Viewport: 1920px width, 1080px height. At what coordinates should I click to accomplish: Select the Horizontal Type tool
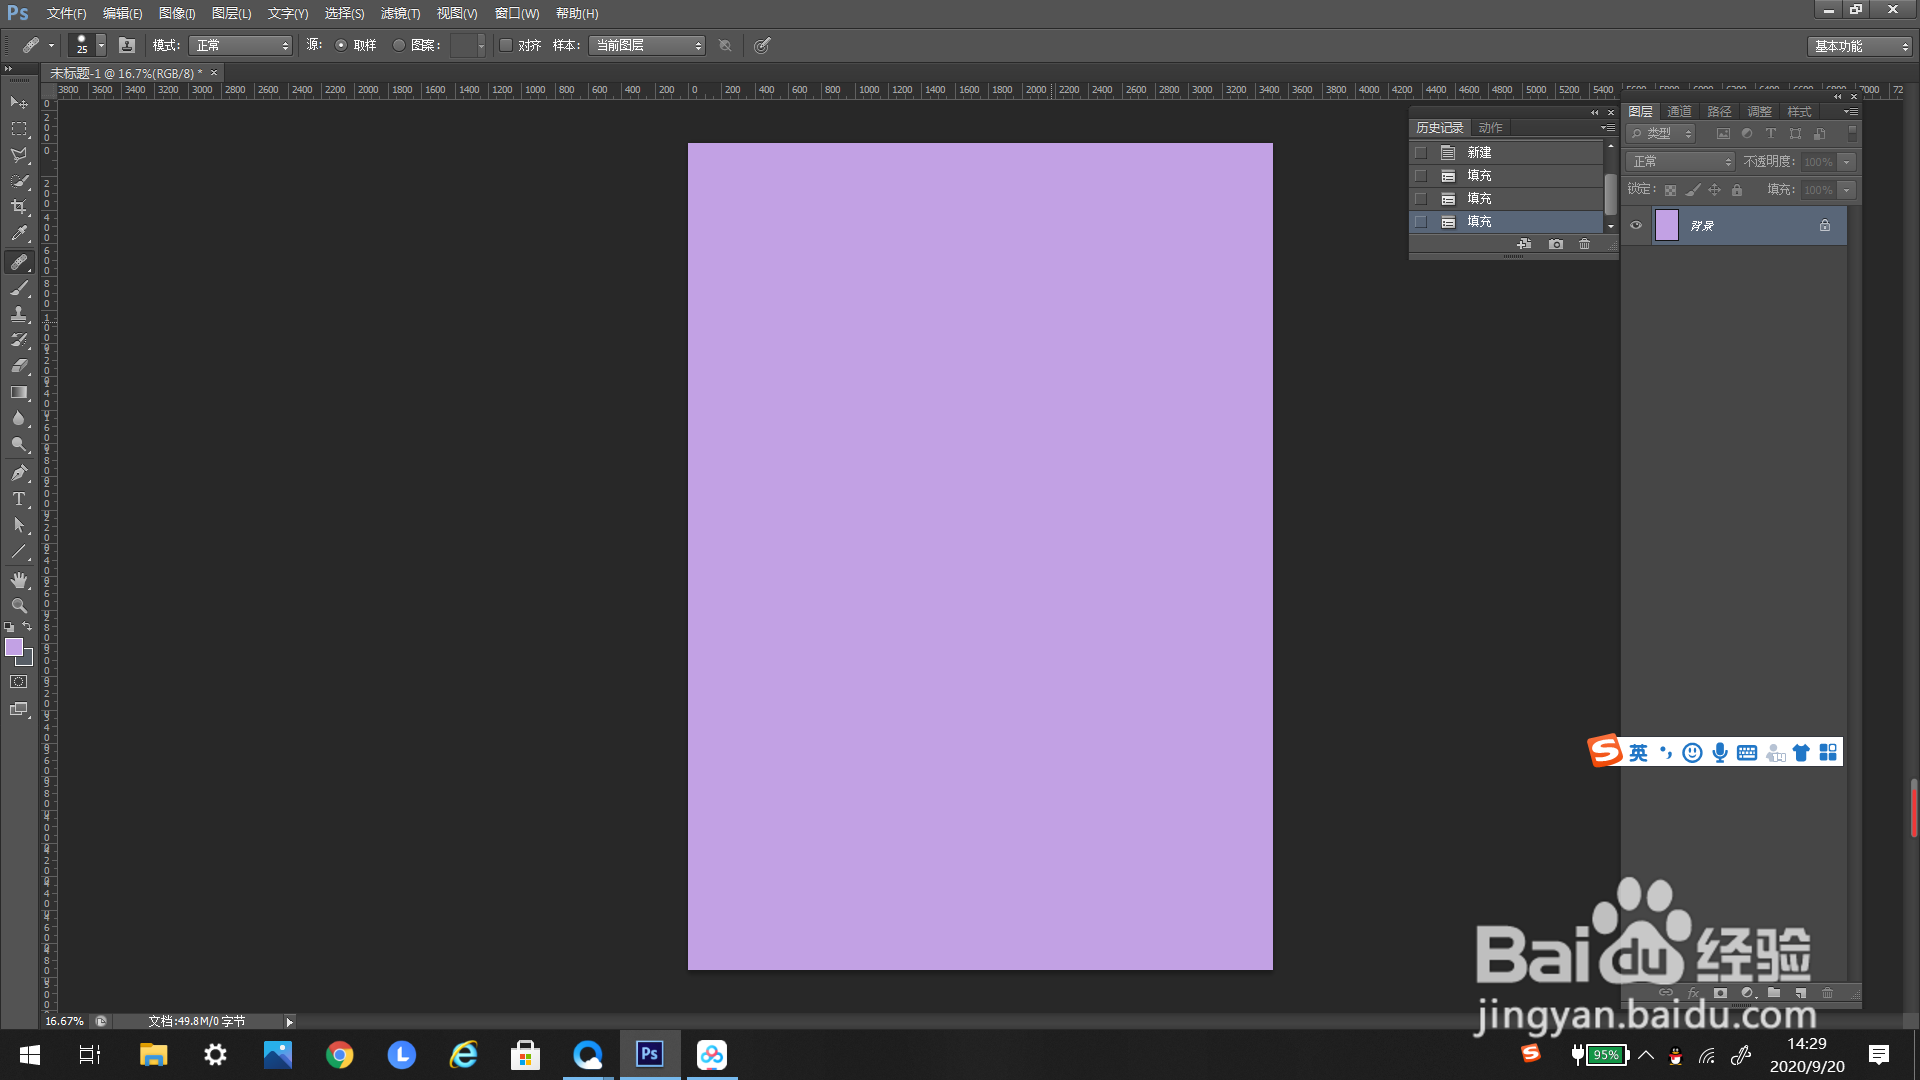tap(19, 499)
